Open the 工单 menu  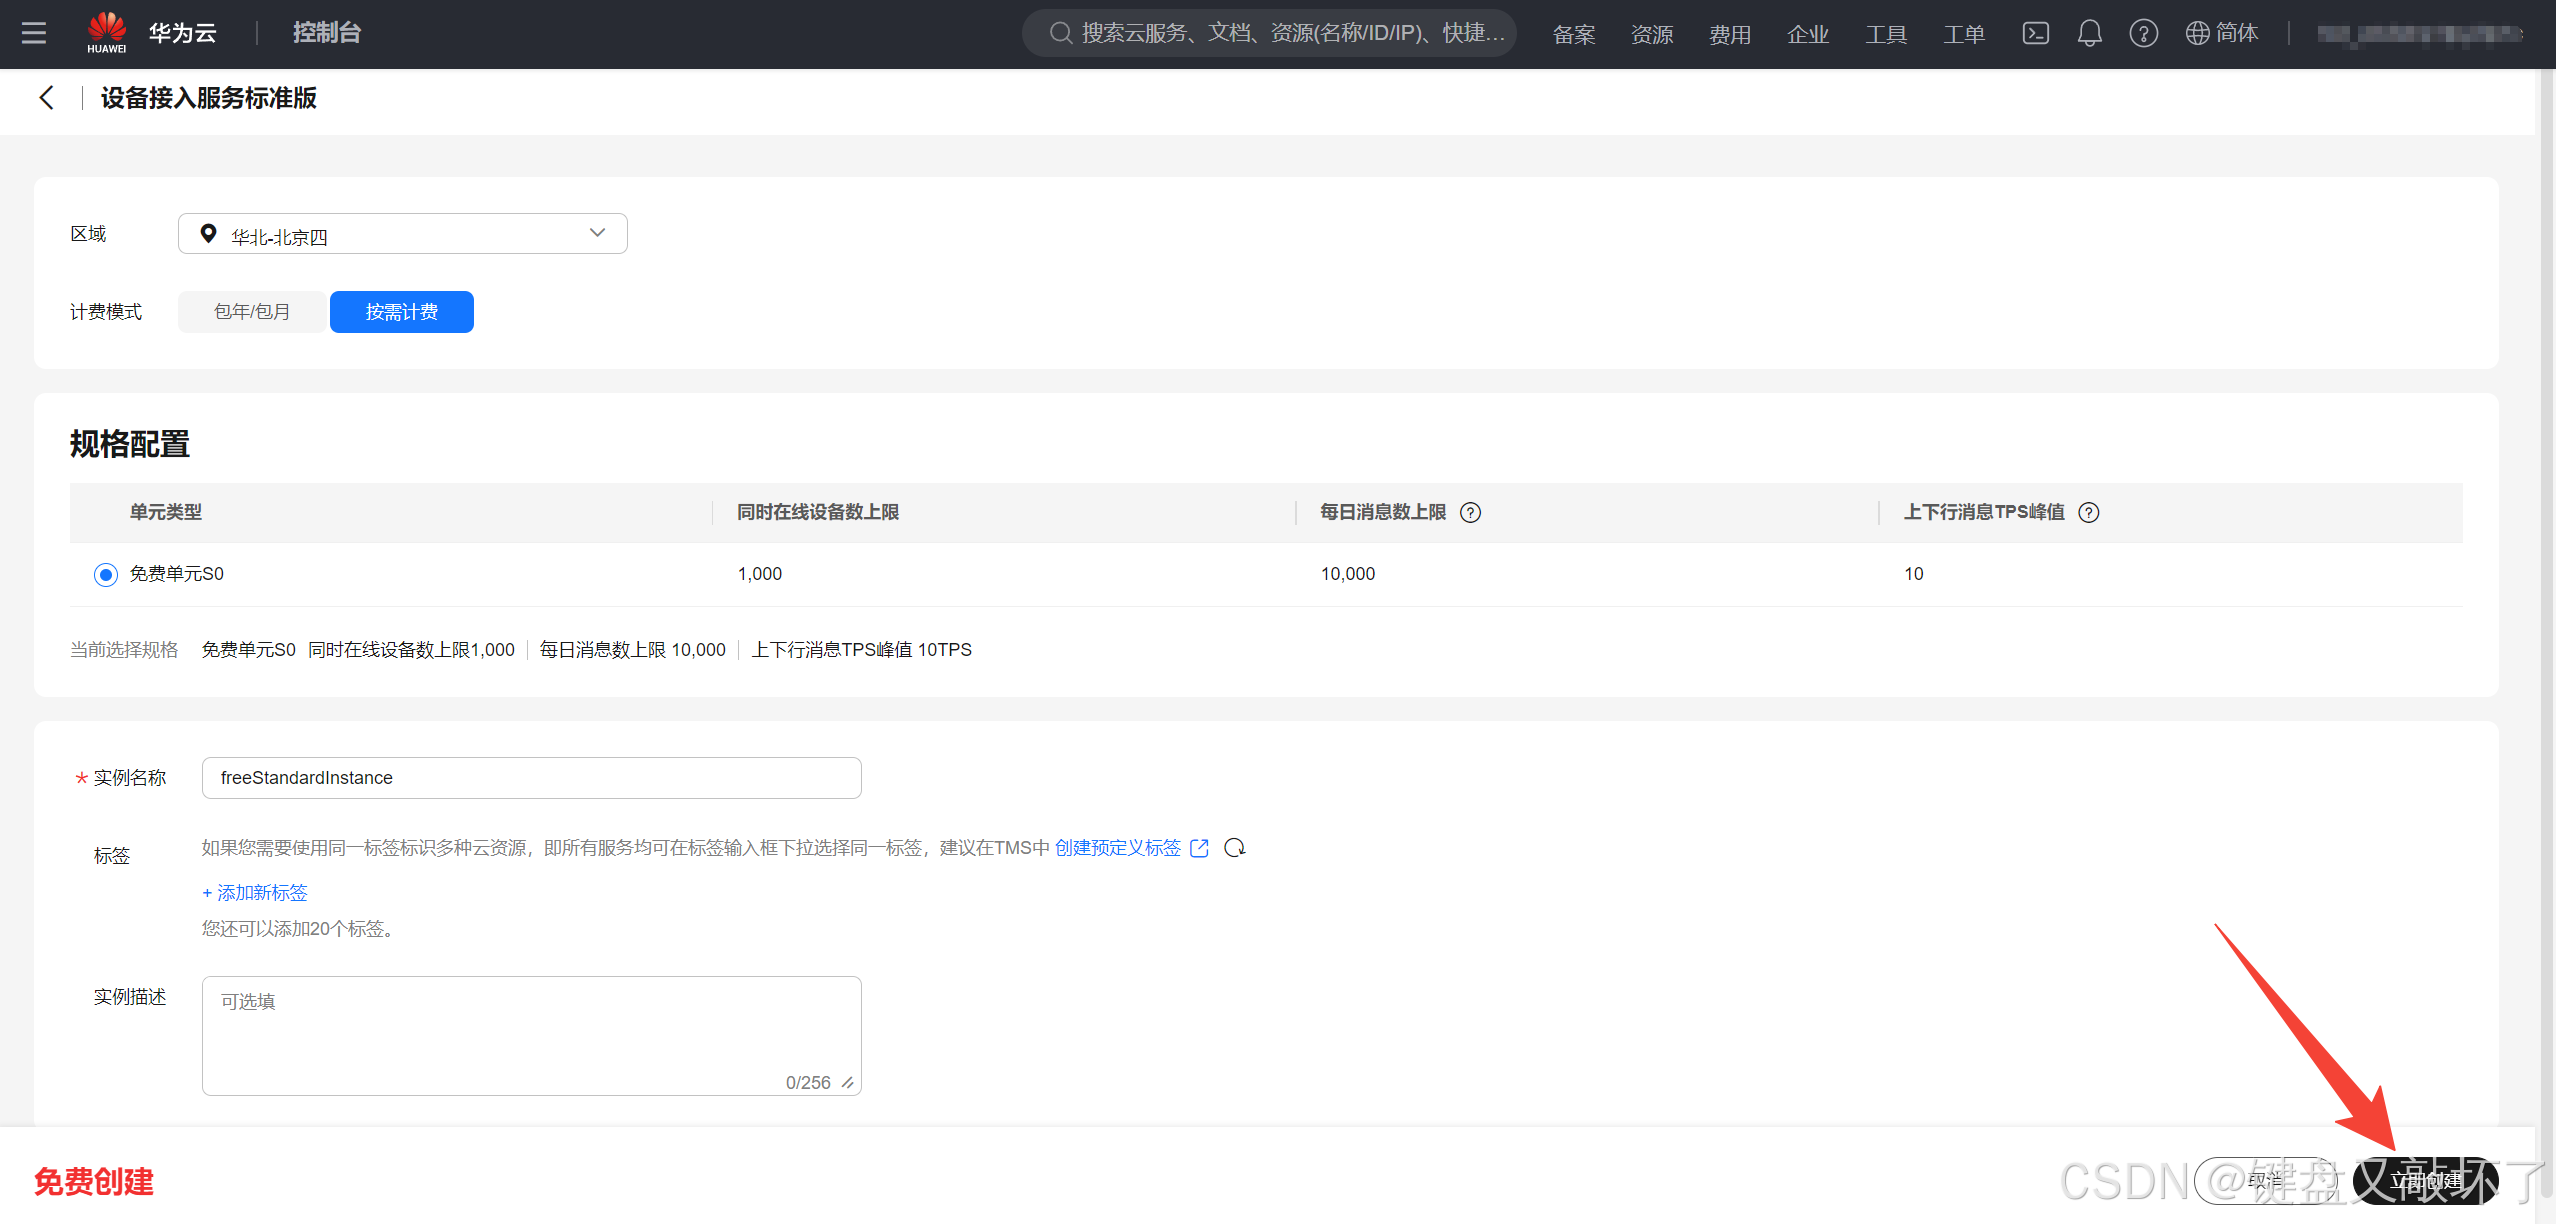pyautogui.click(x=1964, y=35)
